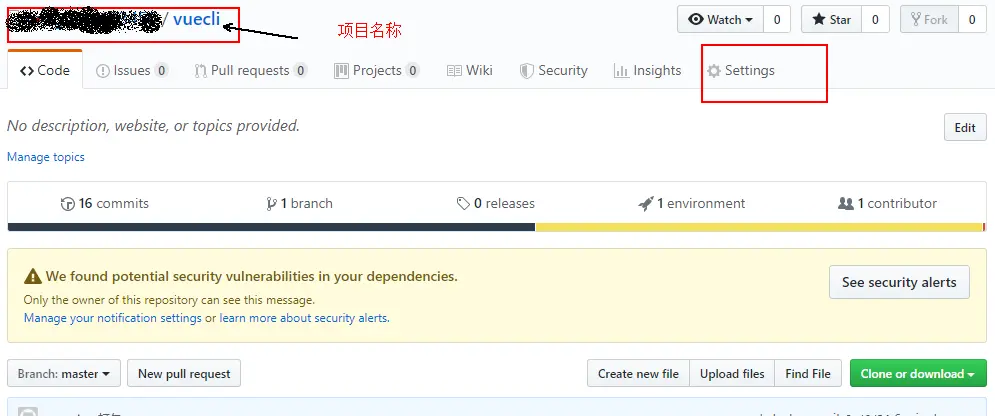Click the yellow segment of language bar
Image resolution: width=995 pixels, height=416 pixels.
click(759, 227)
